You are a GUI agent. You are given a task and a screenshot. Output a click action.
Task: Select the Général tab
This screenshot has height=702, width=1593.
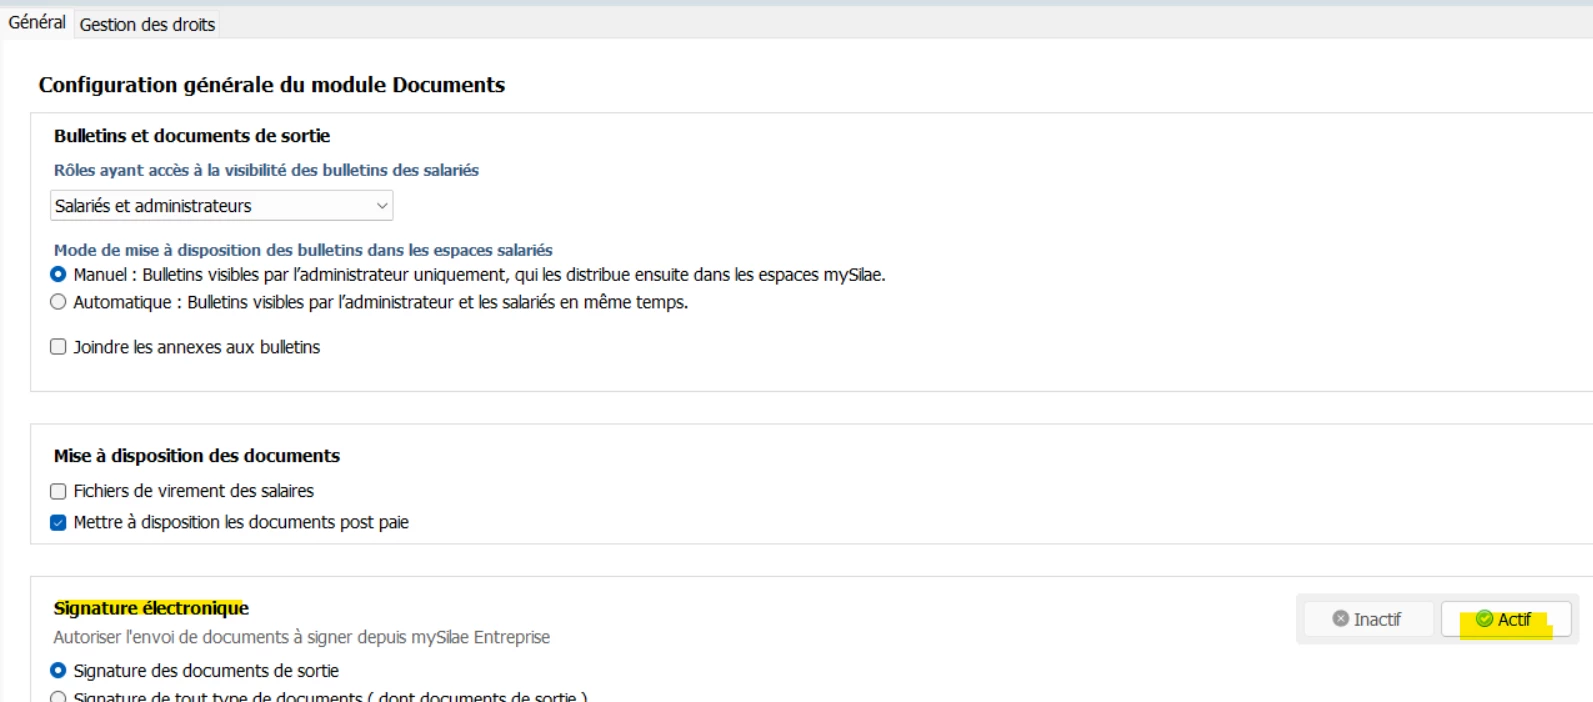click(37, 22)
